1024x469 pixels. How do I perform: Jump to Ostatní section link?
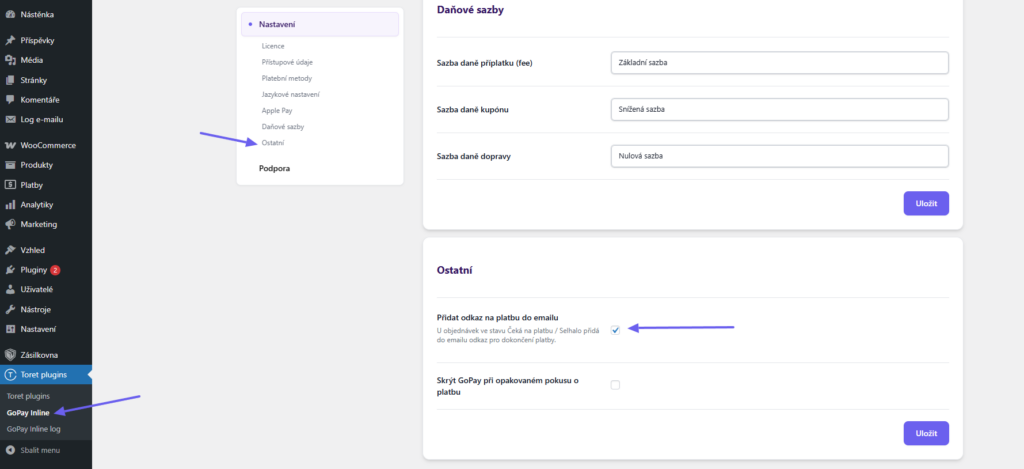click(273, 142)
